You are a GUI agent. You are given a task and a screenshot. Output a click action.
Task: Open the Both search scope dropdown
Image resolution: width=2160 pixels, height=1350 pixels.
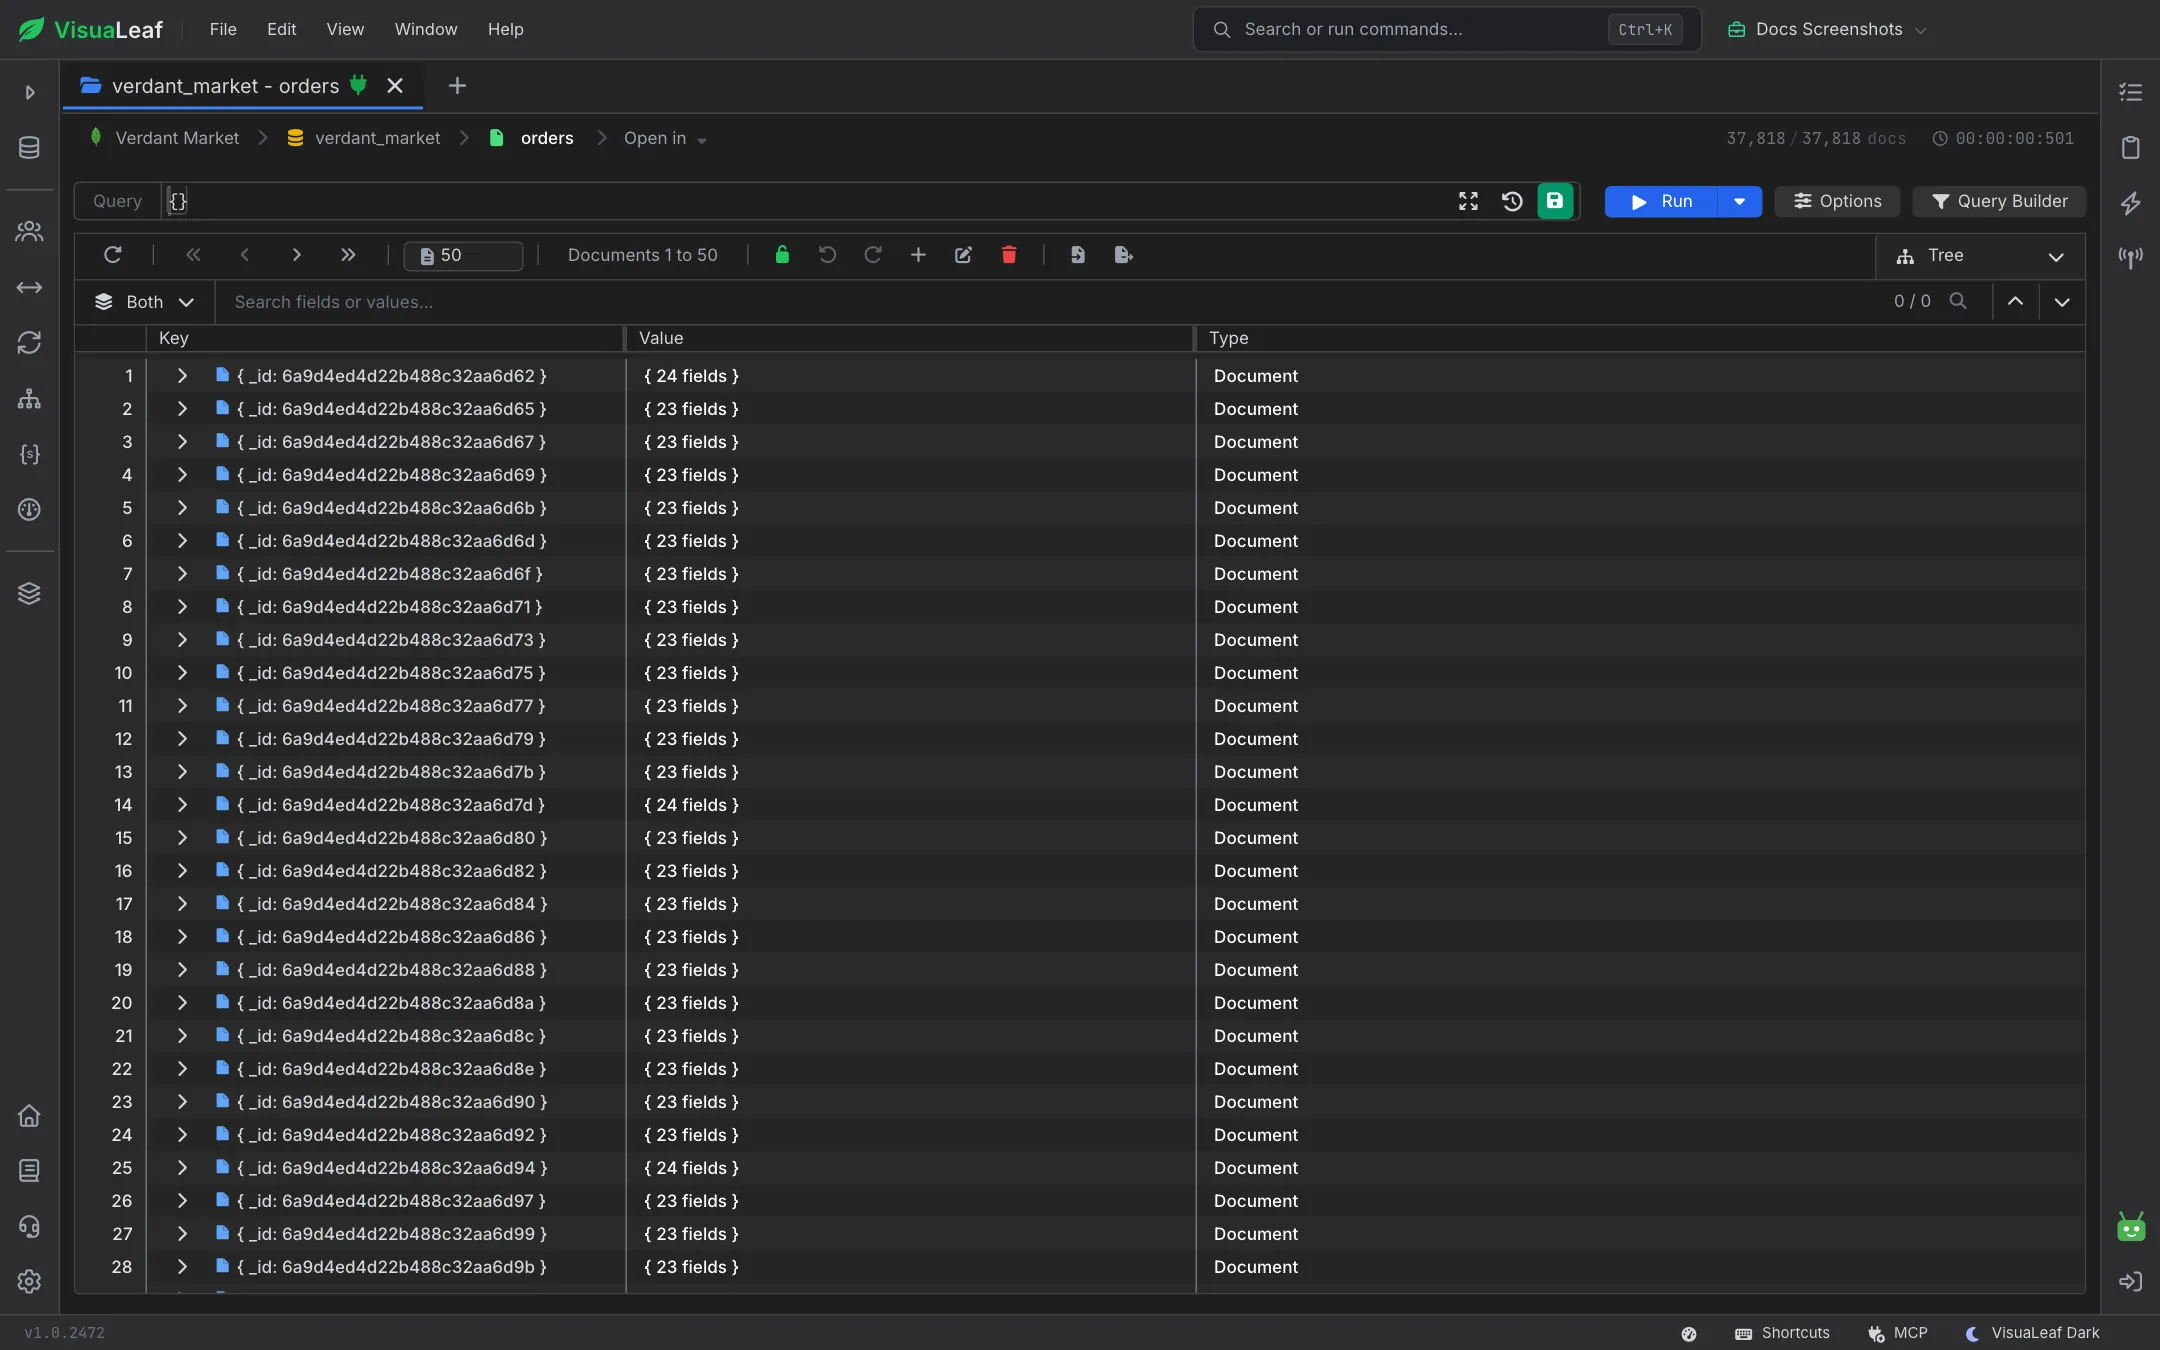click(144, 302)
